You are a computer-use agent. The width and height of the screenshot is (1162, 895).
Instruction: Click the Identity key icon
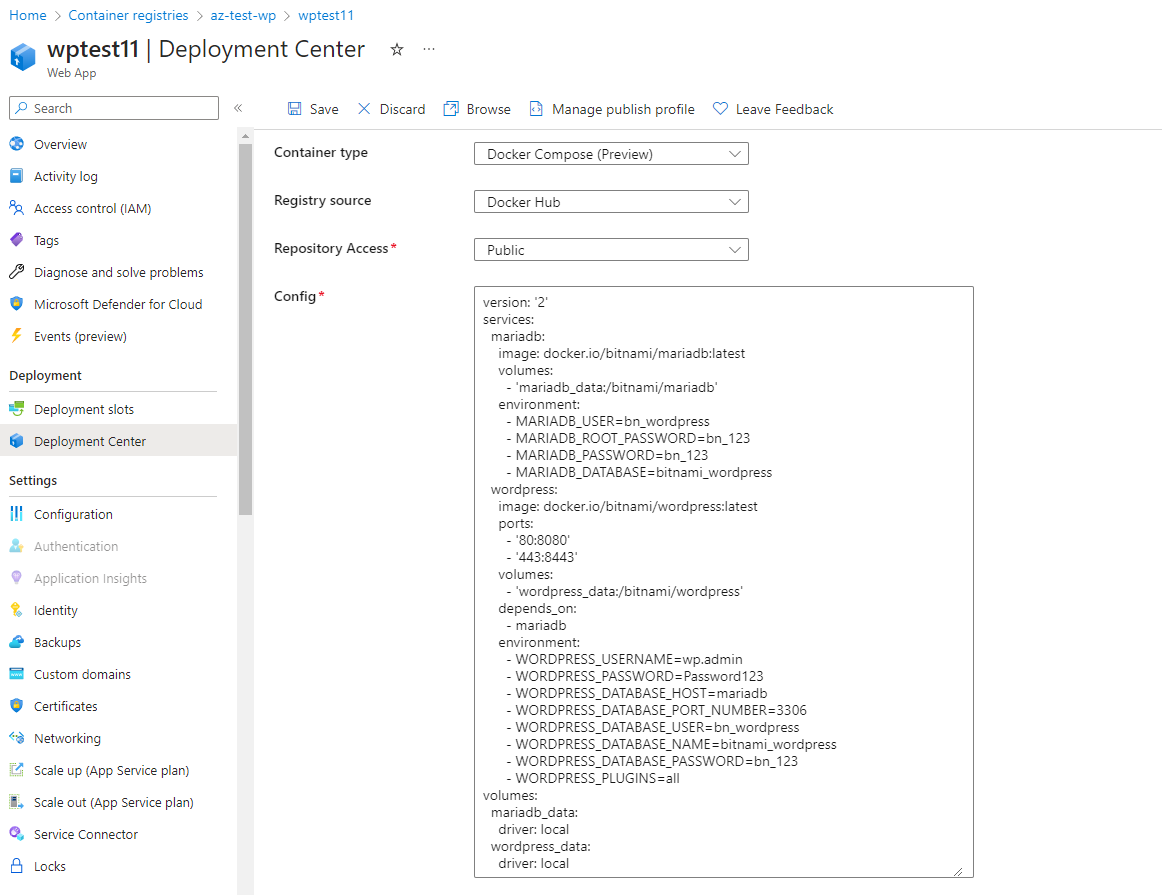point(16,610)
